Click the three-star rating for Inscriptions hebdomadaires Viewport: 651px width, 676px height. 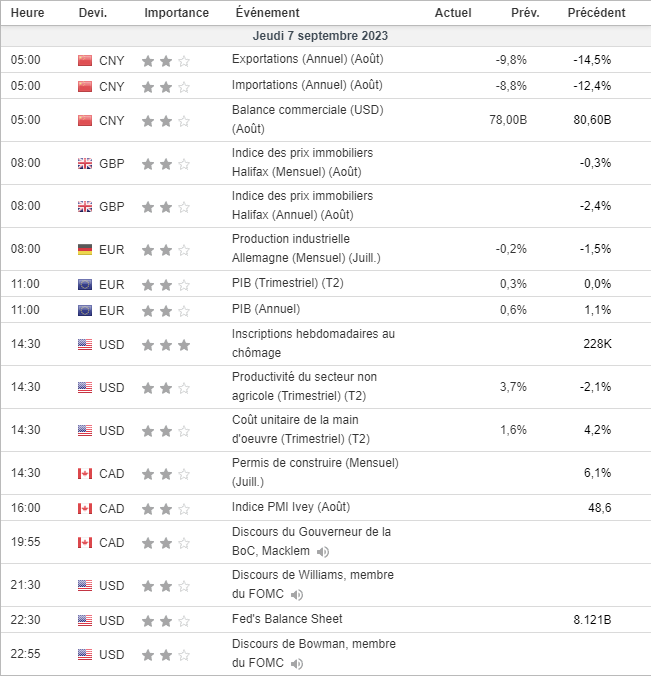click(165, 345)
